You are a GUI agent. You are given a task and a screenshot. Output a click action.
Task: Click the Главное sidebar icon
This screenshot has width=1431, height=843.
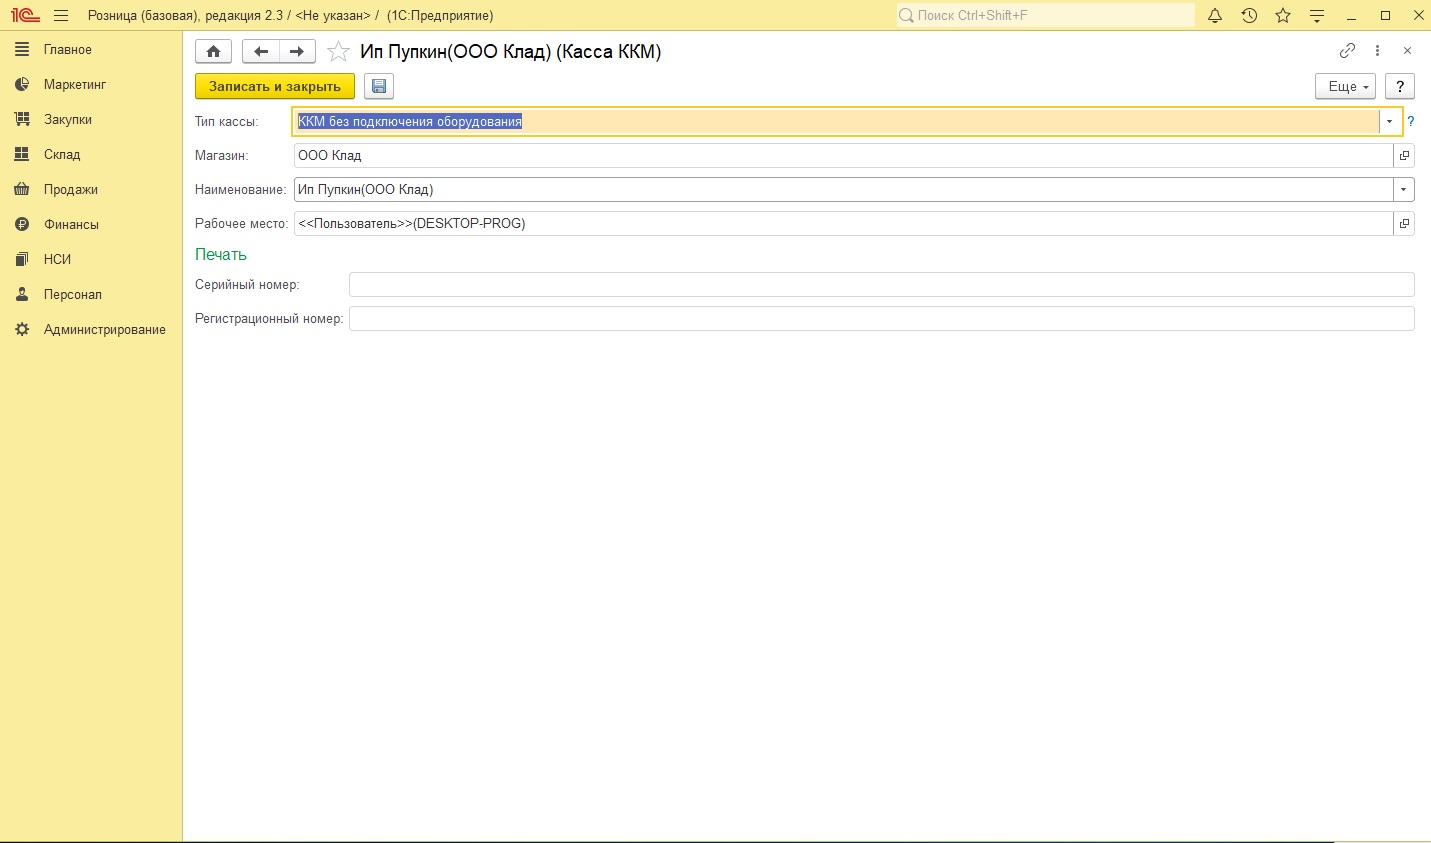22,49
